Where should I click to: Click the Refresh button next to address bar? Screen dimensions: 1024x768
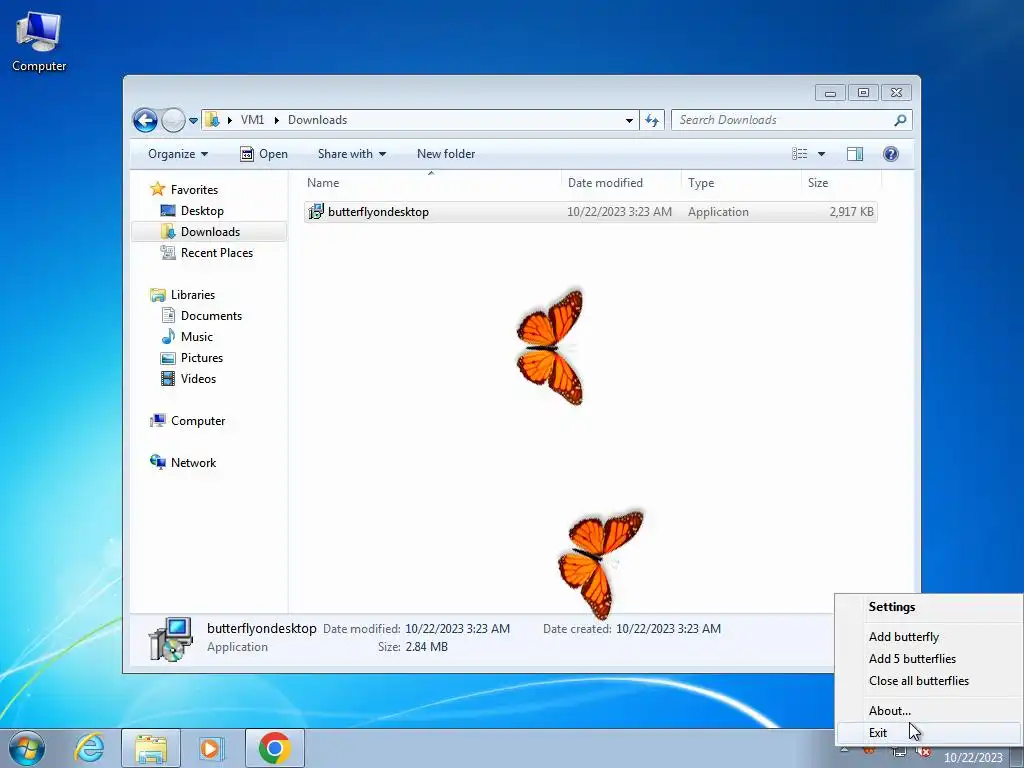(x=652, y=120)
